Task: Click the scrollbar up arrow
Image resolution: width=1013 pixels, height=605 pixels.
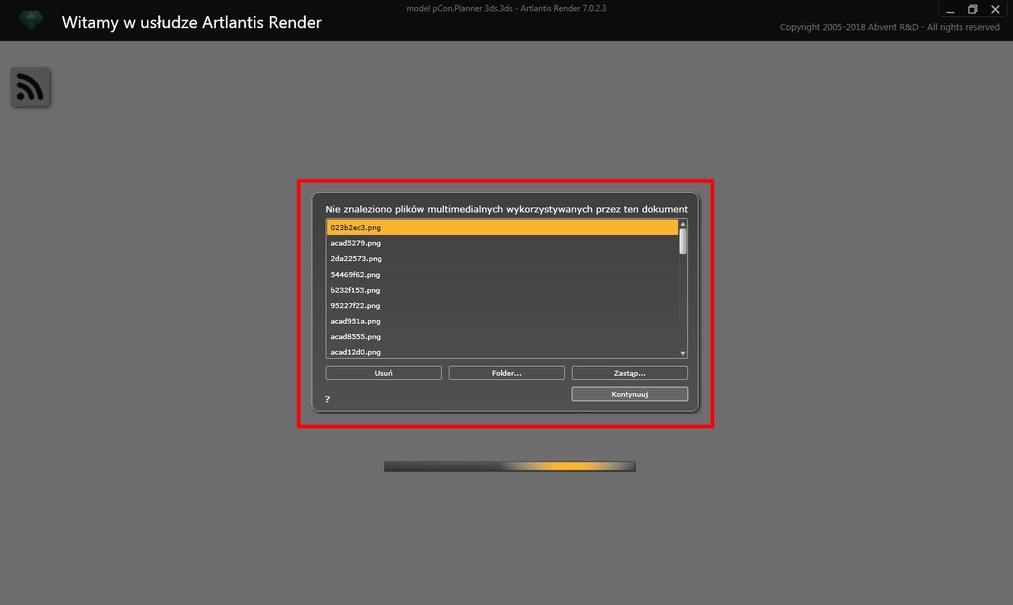Action: [682, 223]
